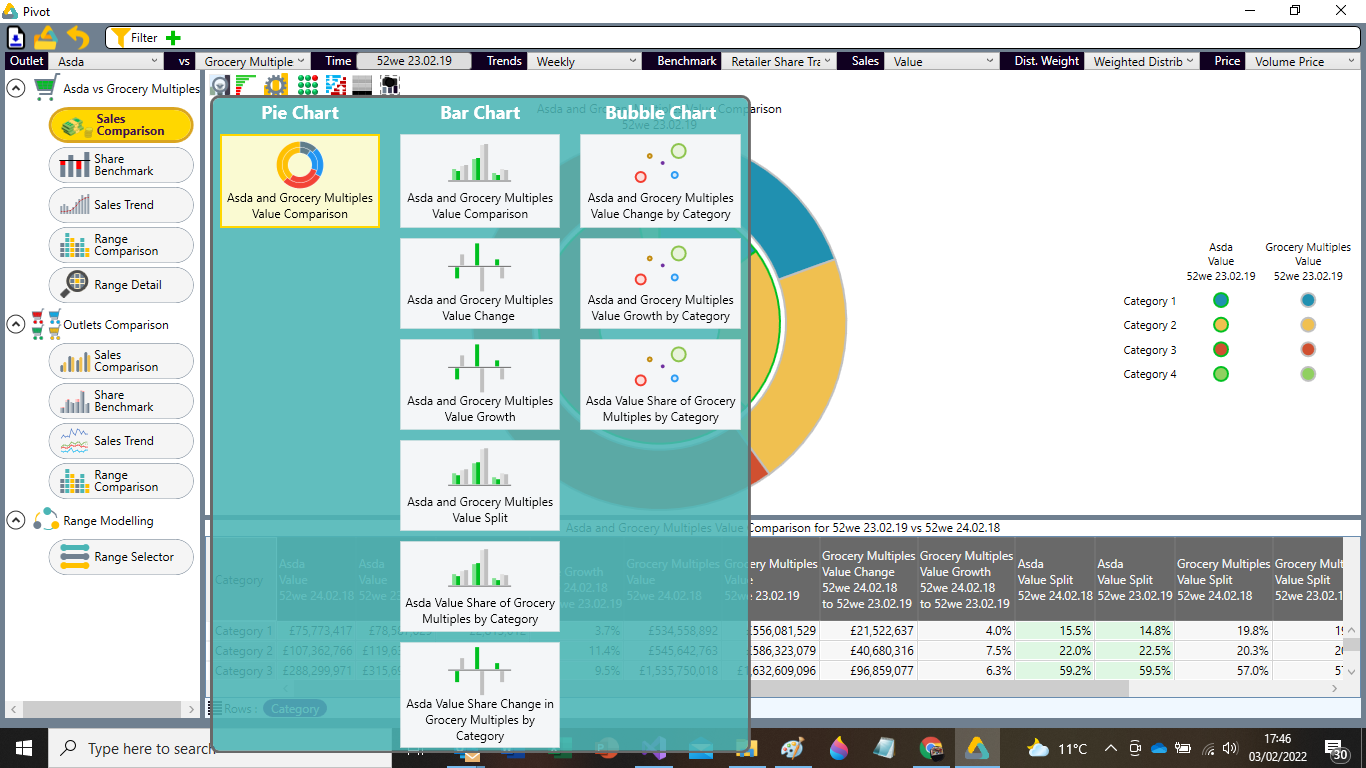Click Asda legend circle for Category 3

(x=1220, y=350)
